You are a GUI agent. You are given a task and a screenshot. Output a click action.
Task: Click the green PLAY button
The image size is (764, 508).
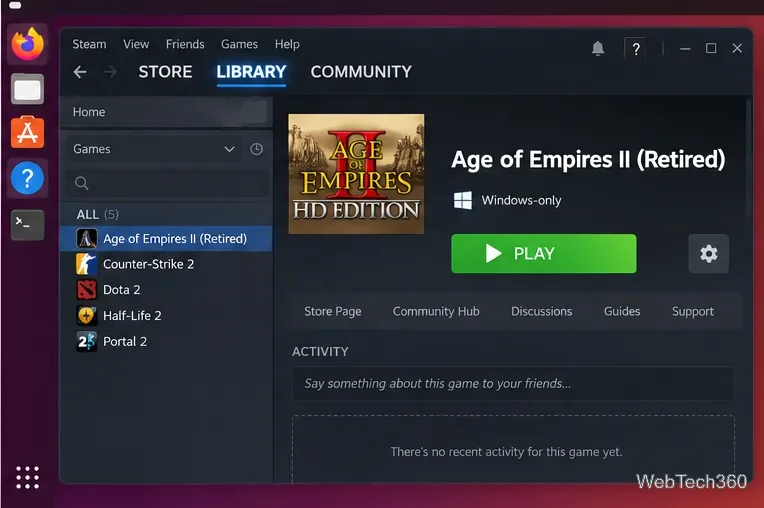(x=544, y=254)
